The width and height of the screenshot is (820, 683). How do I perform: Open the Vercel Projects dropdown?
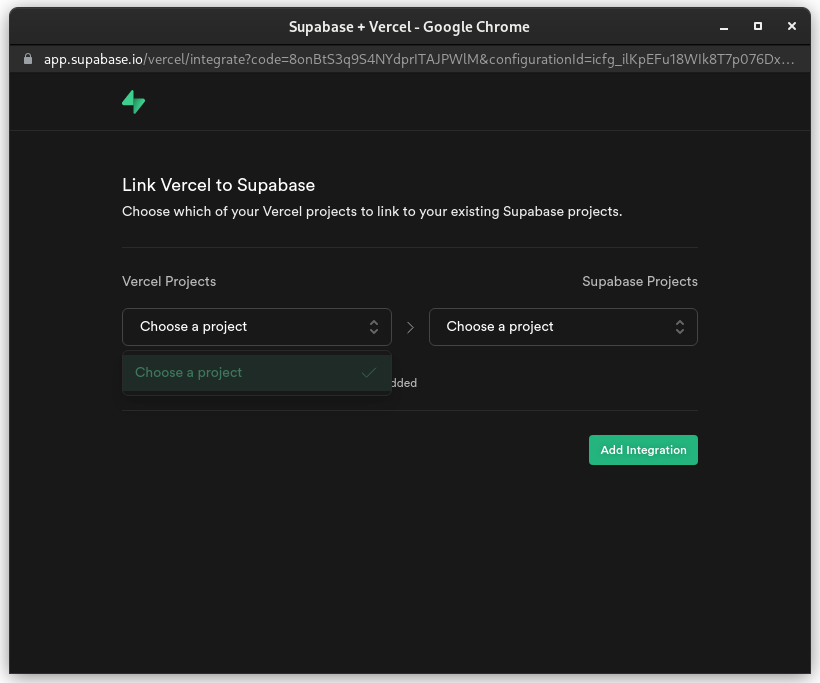click(257, 327)
